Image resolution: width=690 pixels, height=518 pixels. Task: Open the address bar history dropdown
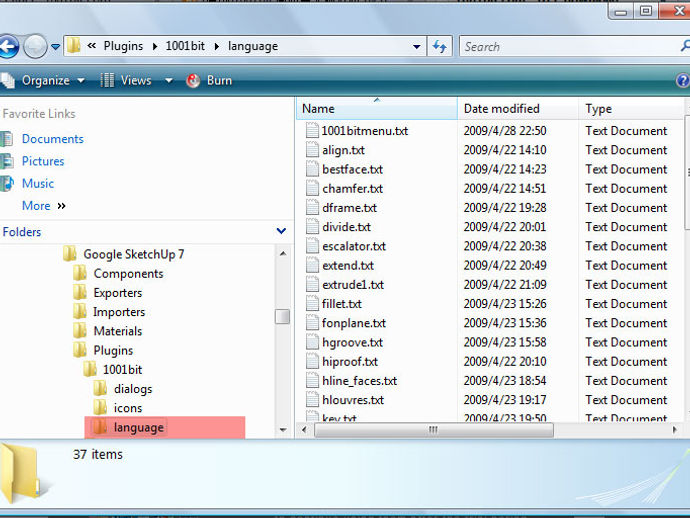pos(416,46)
